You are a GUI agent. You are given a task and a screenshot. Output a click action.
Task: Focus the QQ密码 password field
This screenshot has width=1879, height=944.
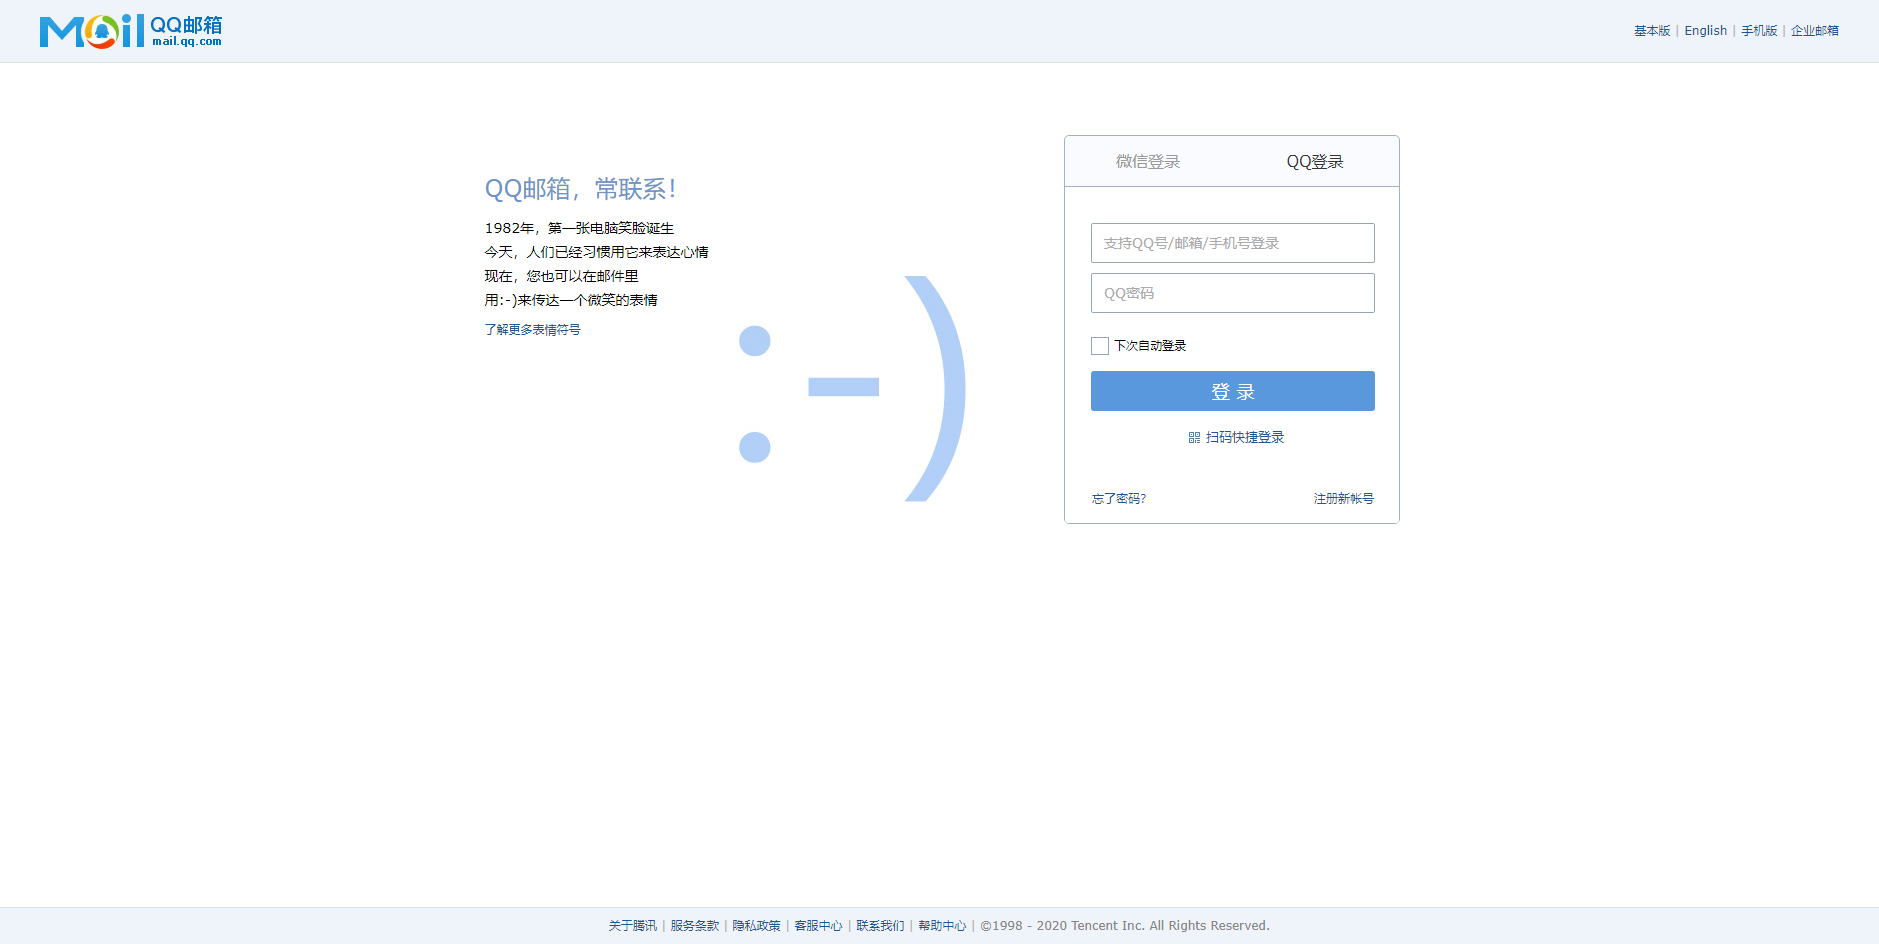(x=1233, y=293)
